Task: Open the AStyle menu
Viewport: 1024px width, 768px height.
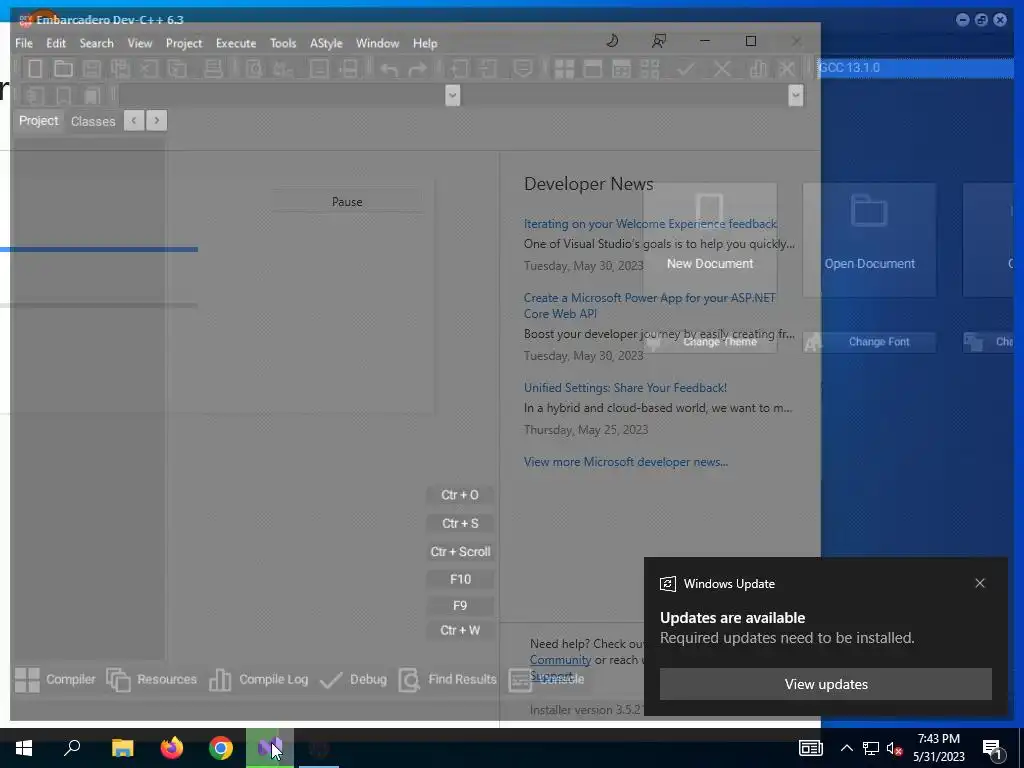Action: coord(326,43)
